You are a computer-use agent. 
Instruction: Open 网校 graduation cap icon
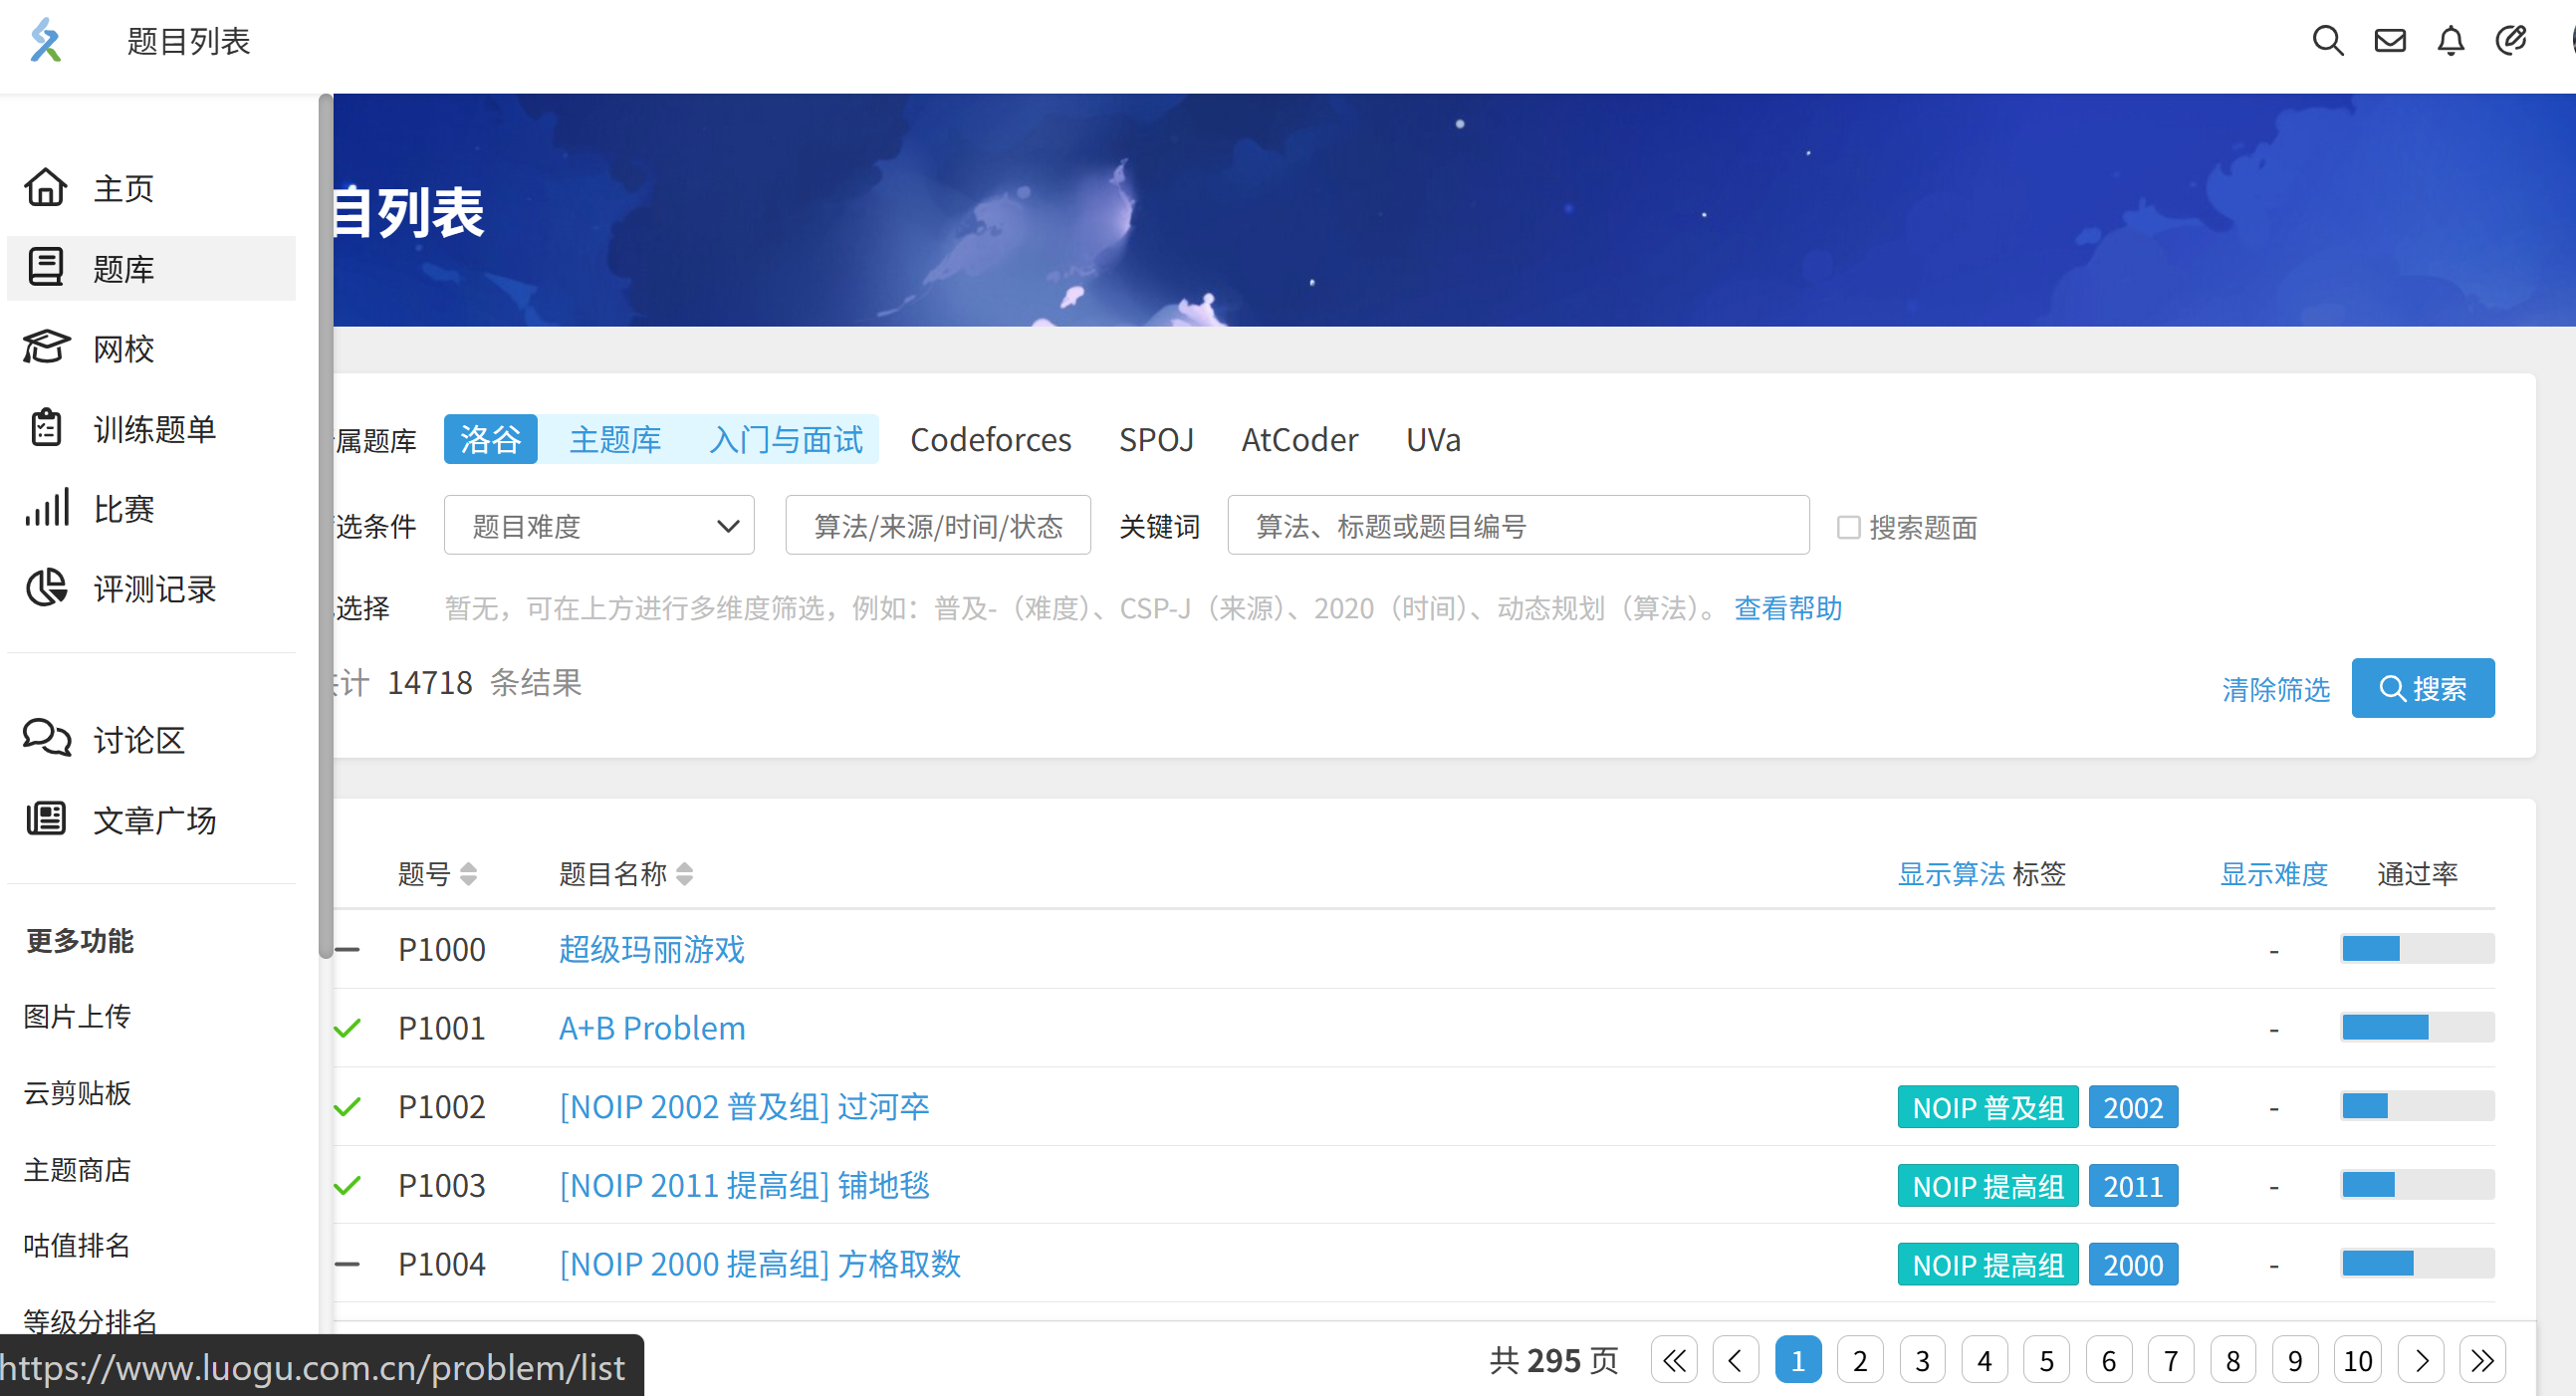point(46,347)
